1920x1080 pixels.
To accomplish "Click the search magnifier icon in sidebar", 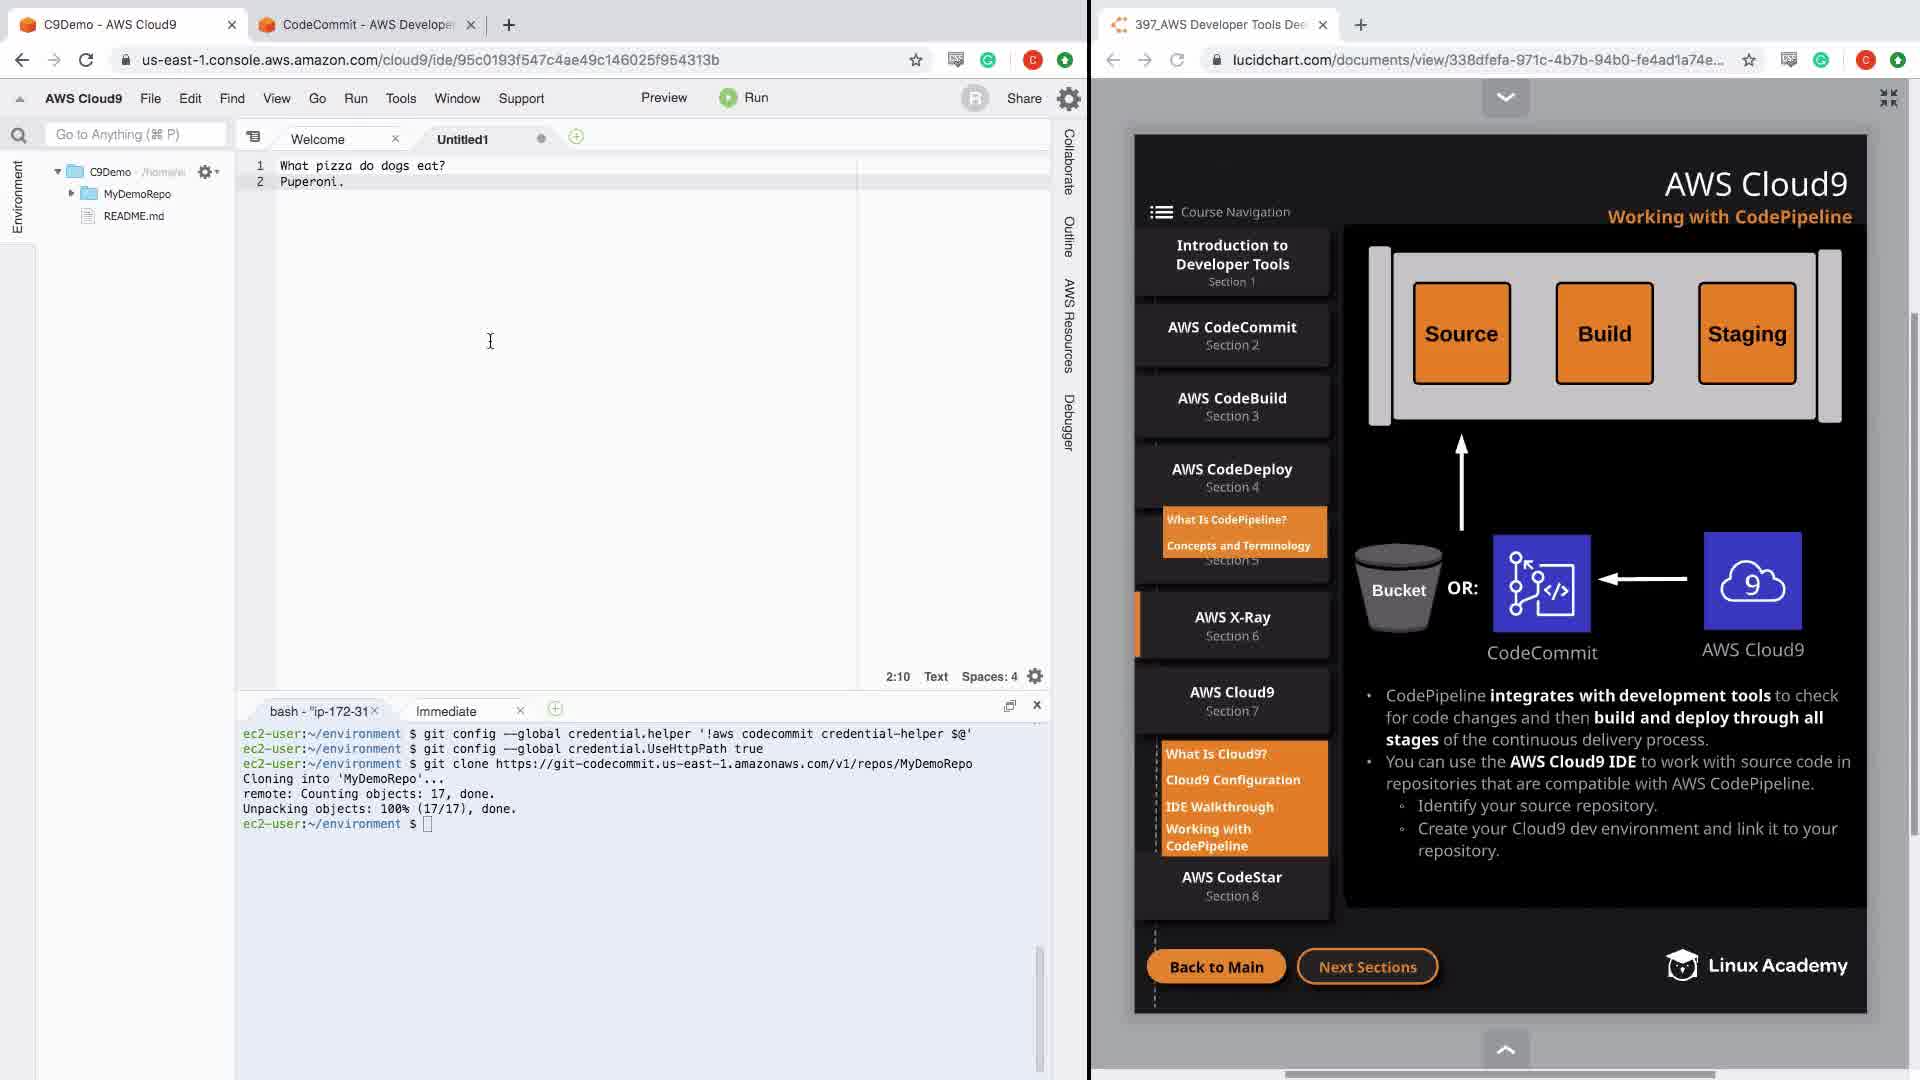I will [18, 135].
